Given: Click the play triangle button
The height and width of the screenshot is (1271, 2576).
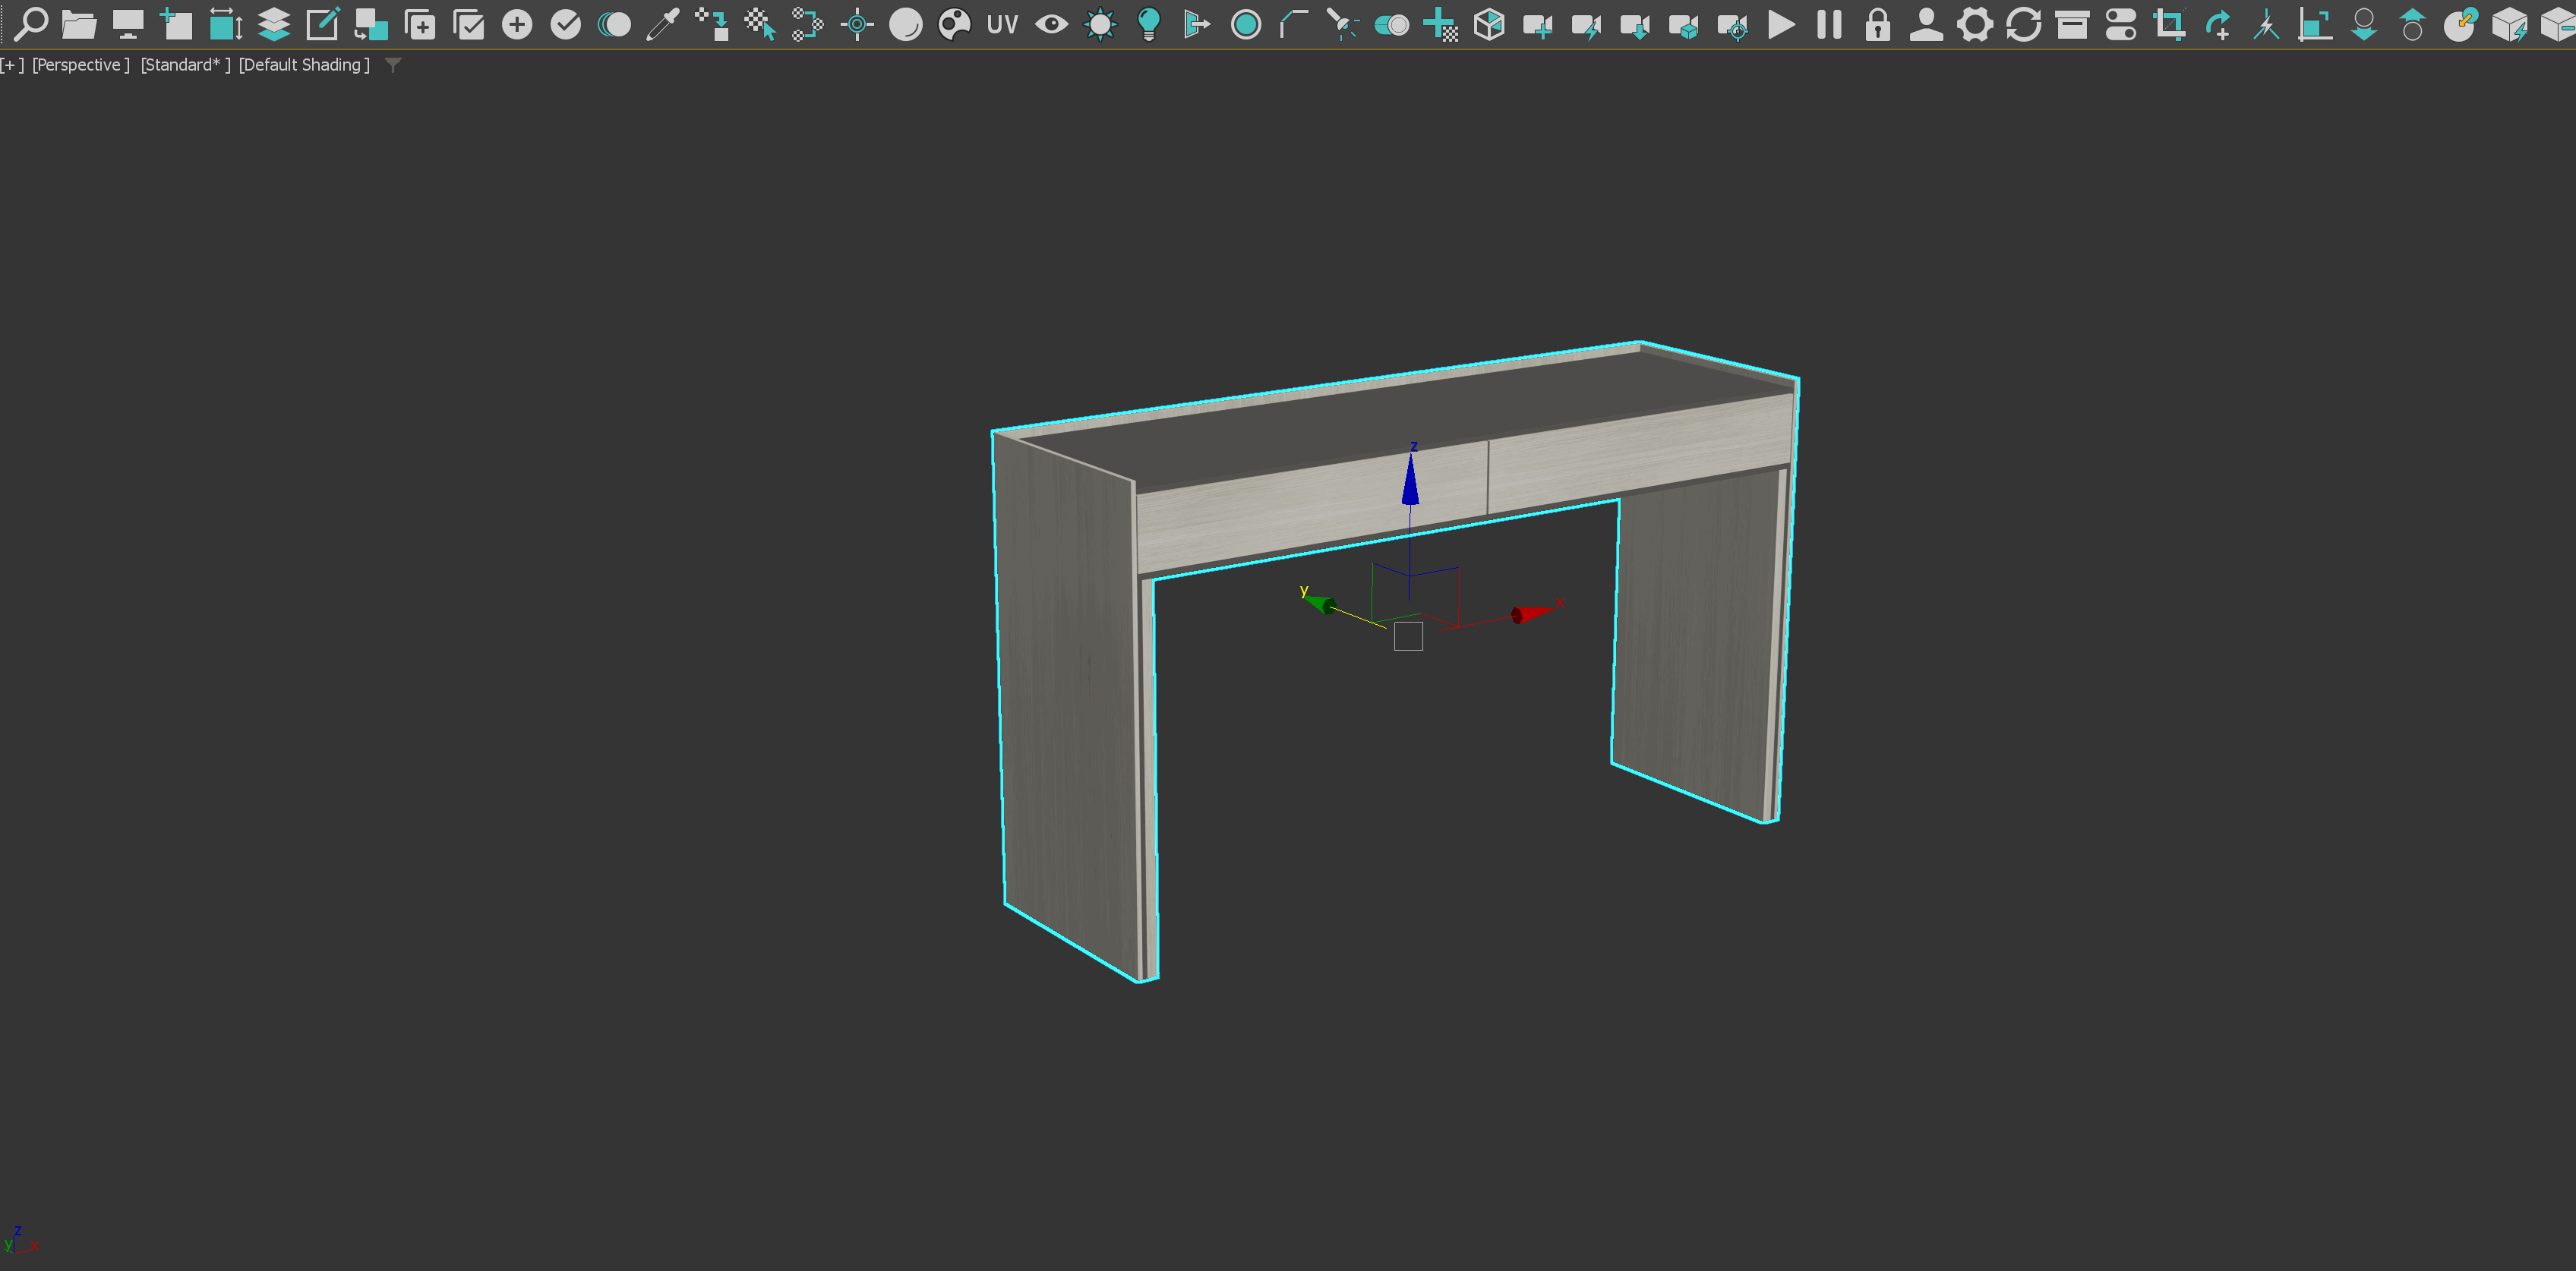Looking at the screenshot, I should [x=1781, y=24].
